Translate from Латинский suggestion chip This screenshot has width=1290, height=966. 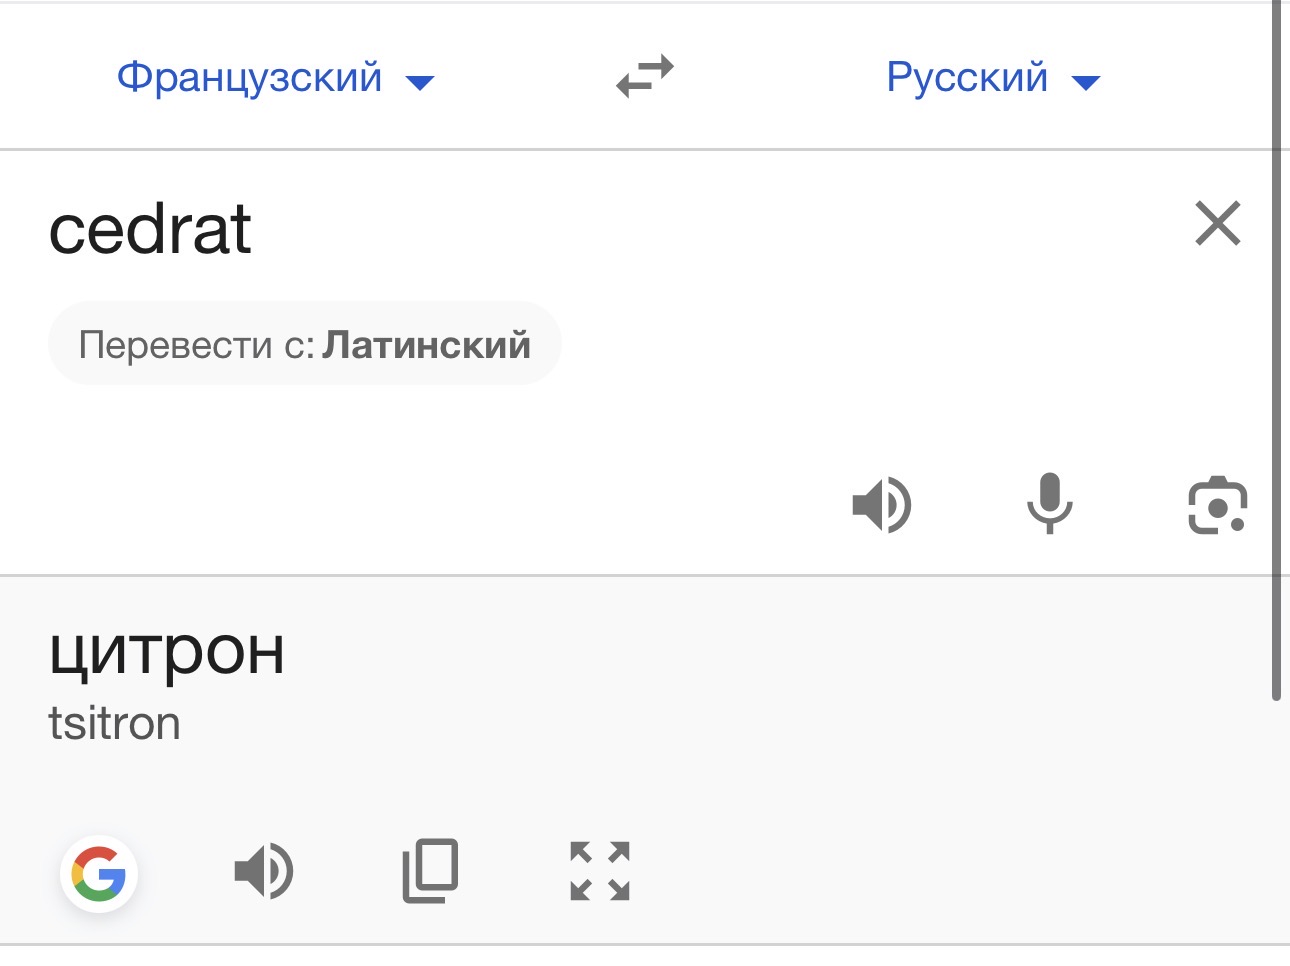click(305, 344)
